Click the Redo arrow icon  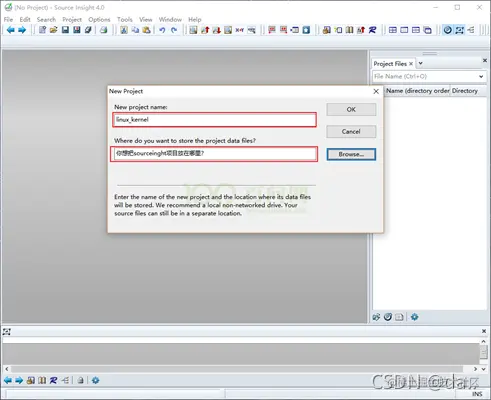tap(174, 30)
